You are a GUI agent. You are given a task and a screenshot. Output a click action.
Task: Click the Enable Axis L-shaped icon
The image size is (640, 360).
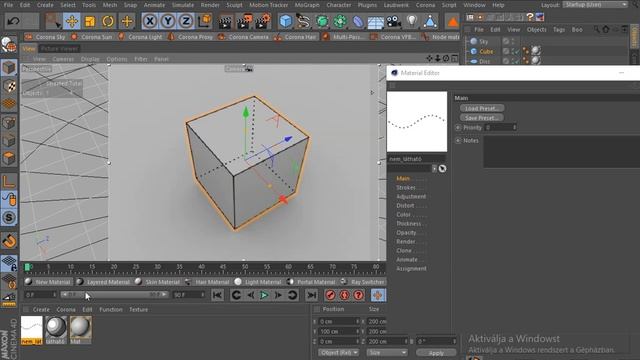(9, 181)
